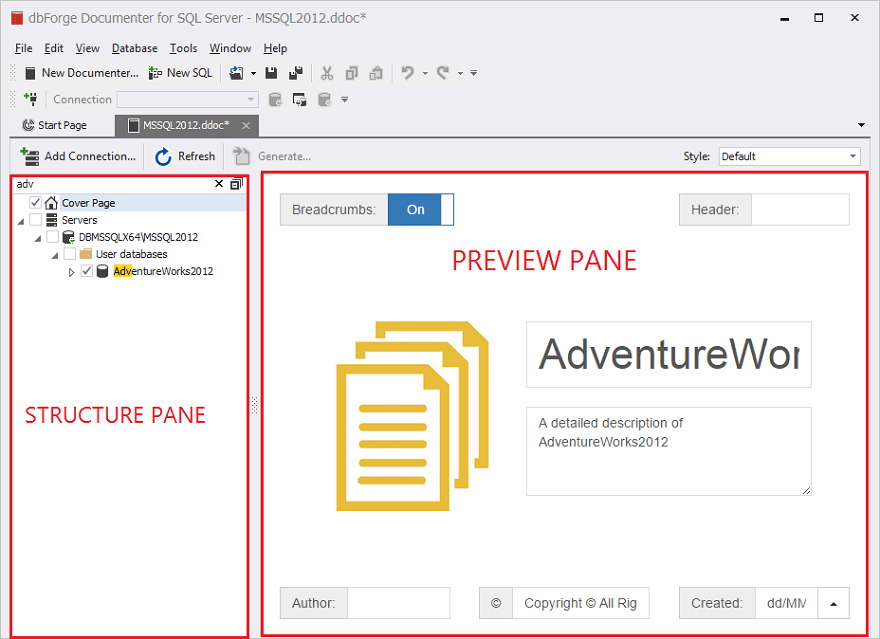The width and height of the screenshot is (880, 639).
Task: Click the Cut scissors icon
Action: click(x=327, y=73)
